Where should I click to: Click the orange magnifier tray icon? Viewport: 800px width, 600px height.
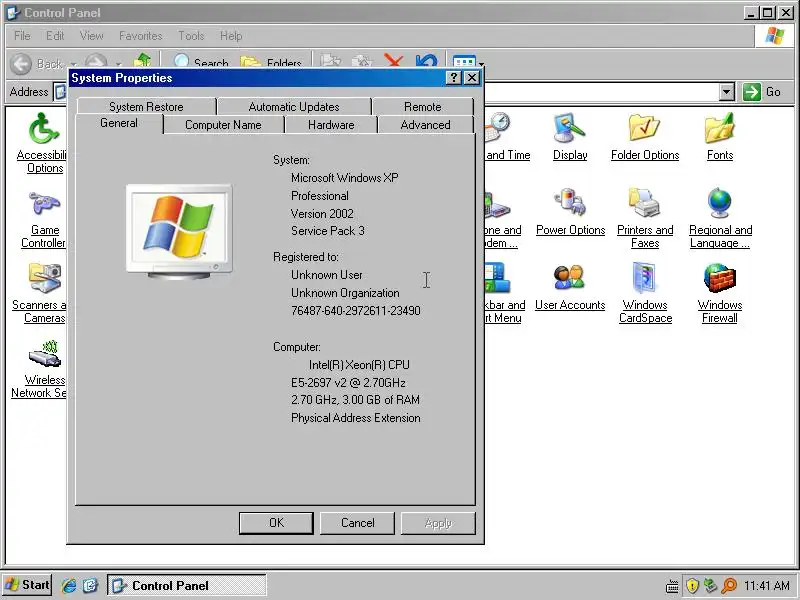[729, 585]
